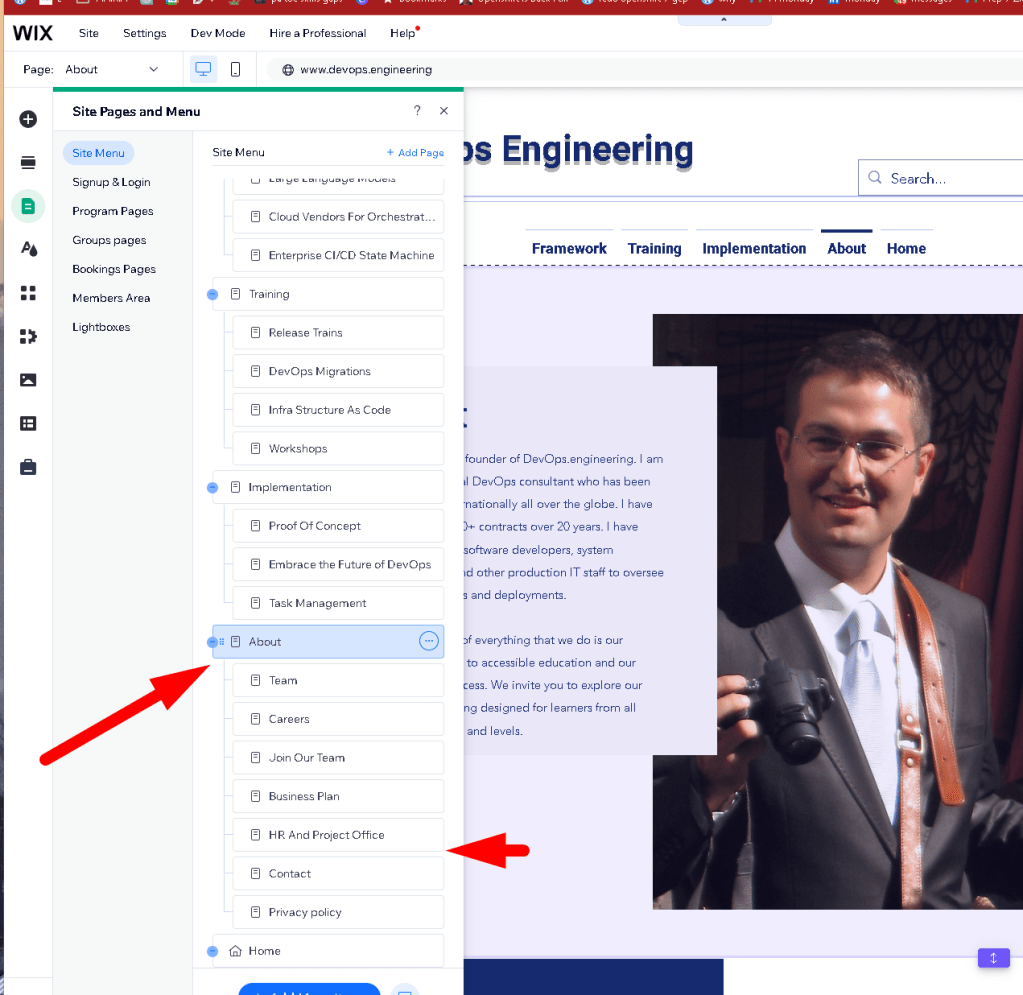Select Lightboxes section
This screenshot has width=1023, height=995.
tap(101, 327)
